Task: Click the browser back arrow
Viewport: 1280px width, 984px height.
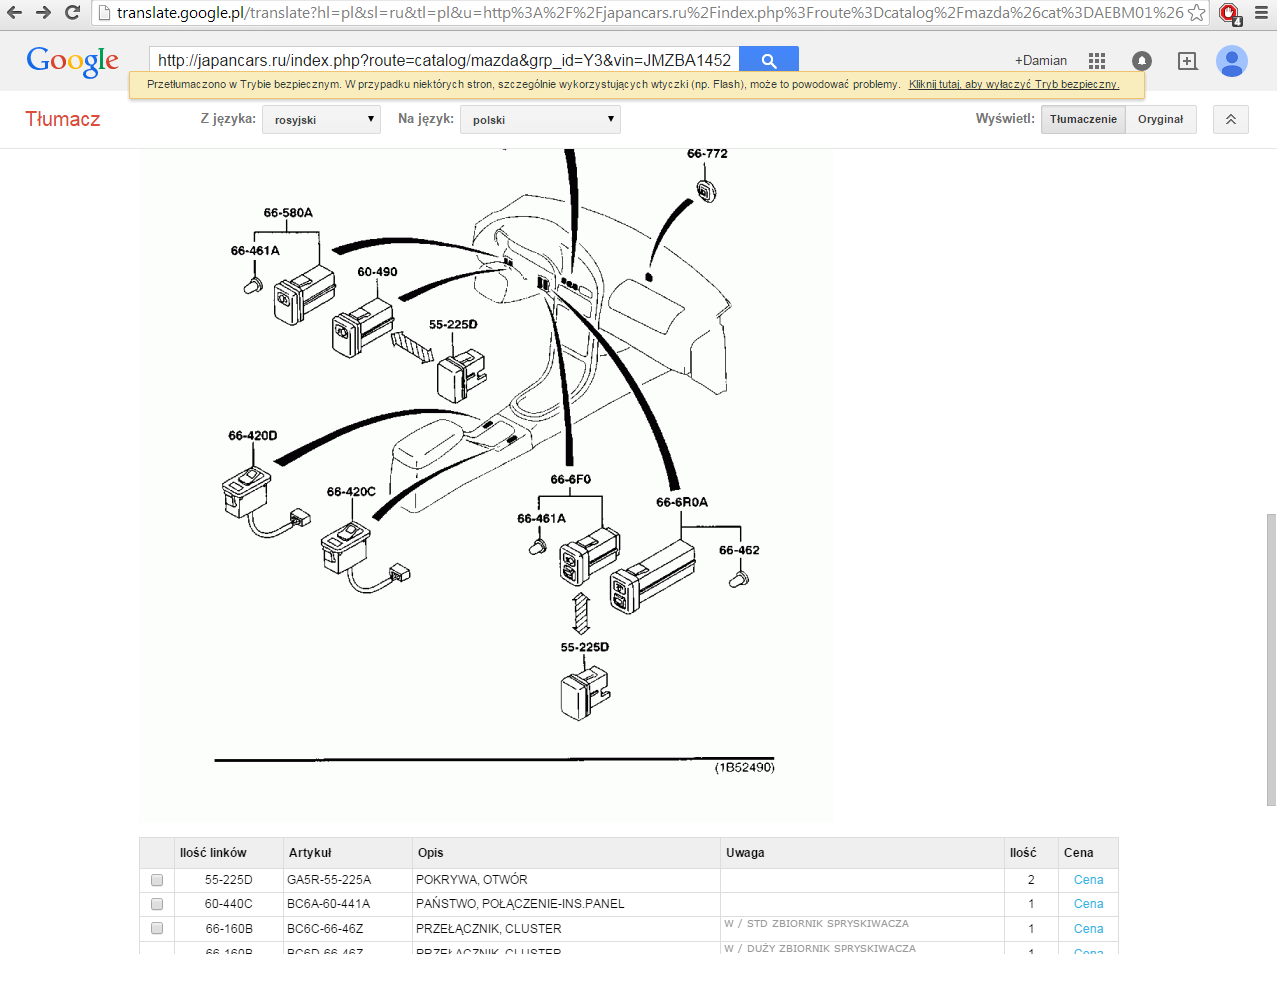Action: [15, 13]
